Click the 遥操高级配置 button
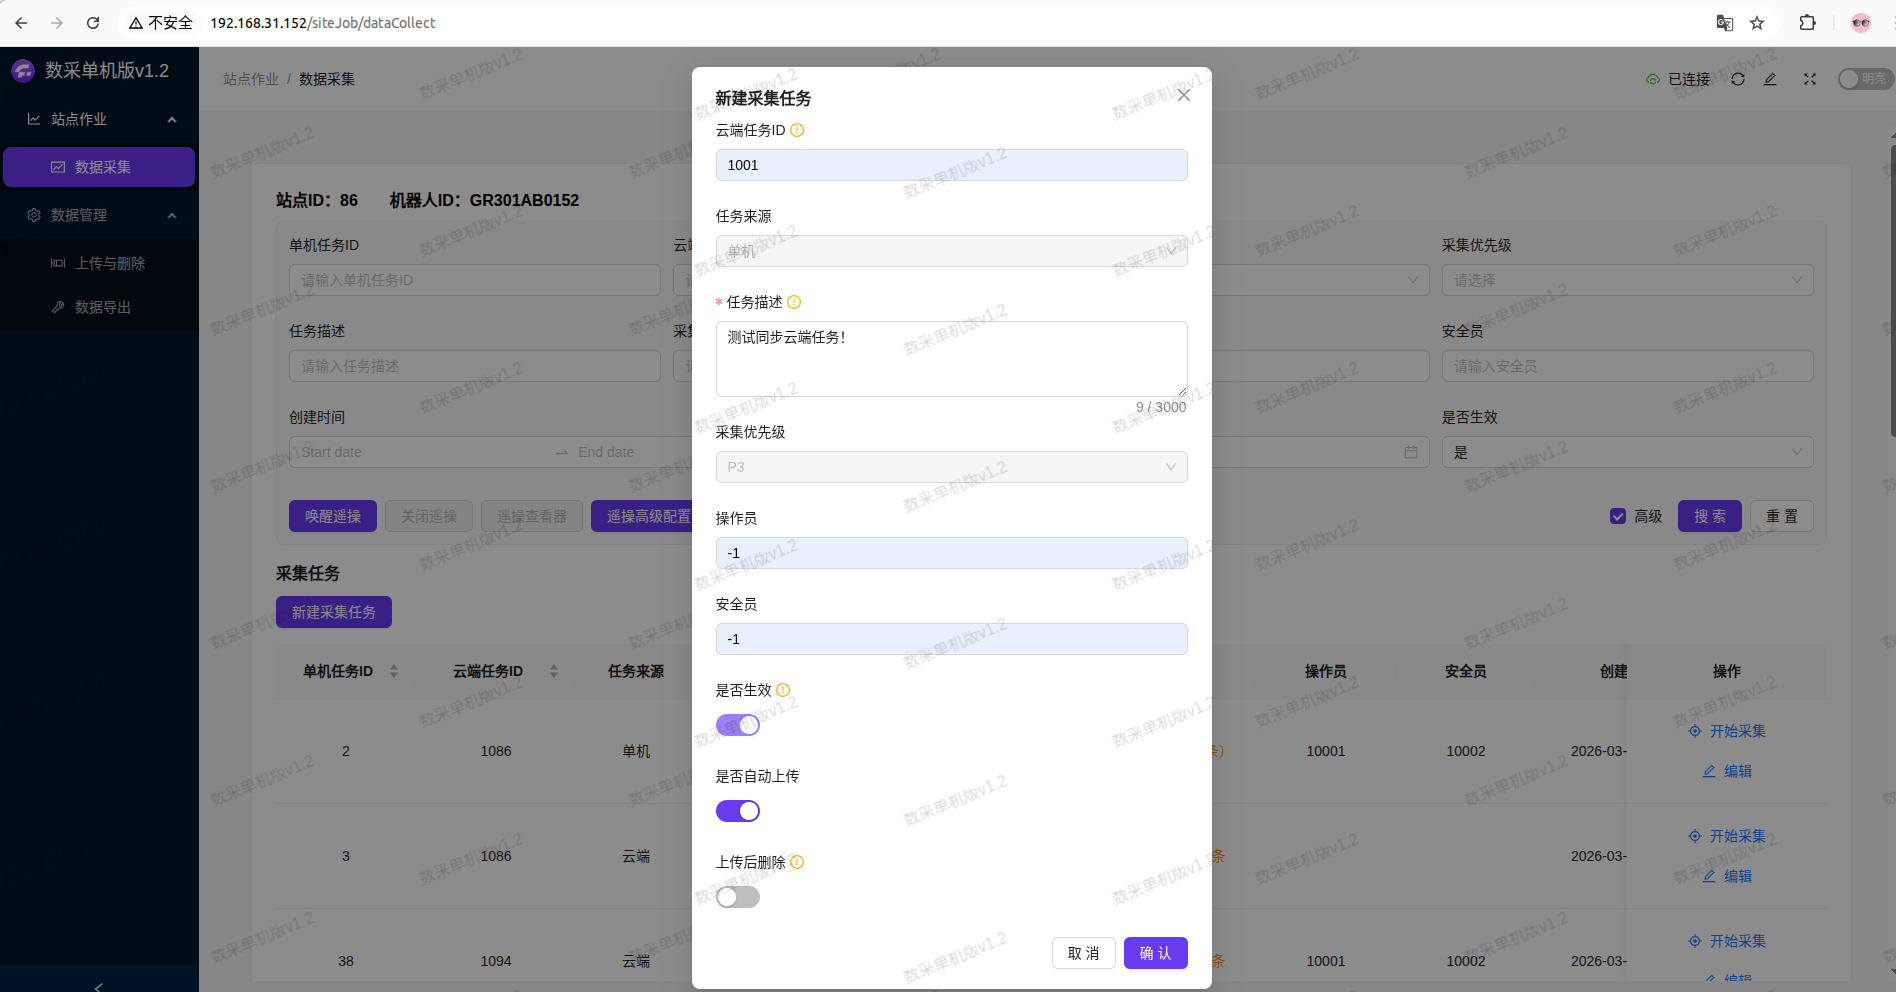The height and width of the screenshot is (992, 1896). [642, 516]
